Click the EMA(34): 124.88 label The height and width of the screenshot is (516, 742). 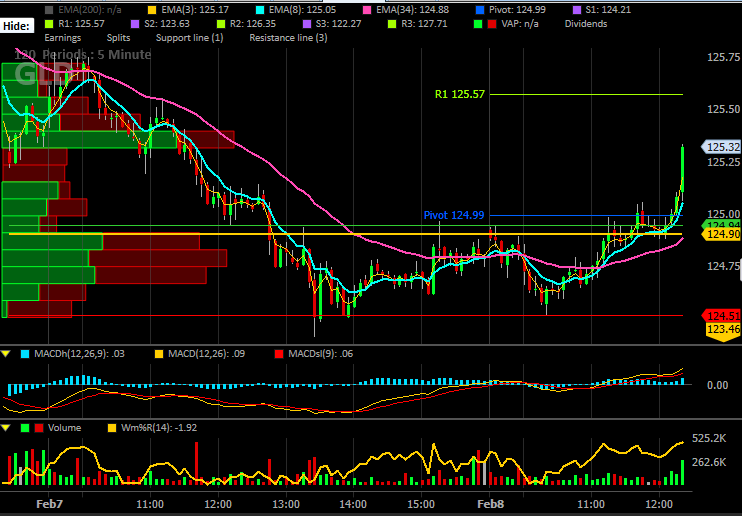click(x=412, y=9)
